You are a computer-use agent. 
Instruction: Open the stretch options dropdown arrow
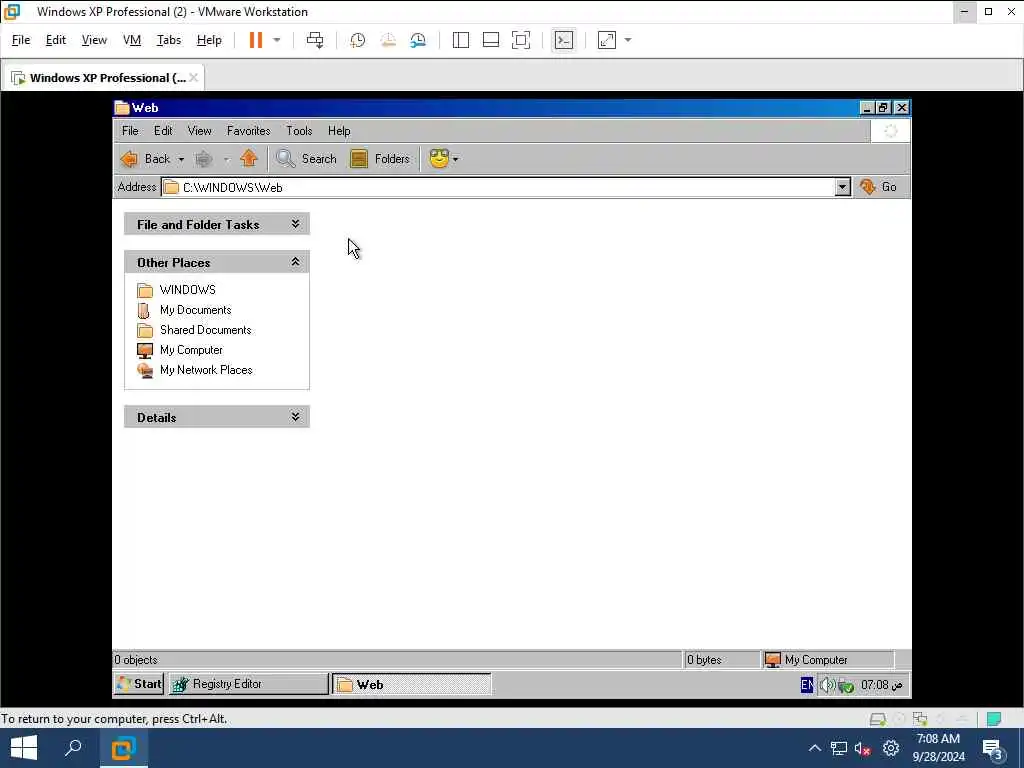pyautogui.click(x=628, y=40)
